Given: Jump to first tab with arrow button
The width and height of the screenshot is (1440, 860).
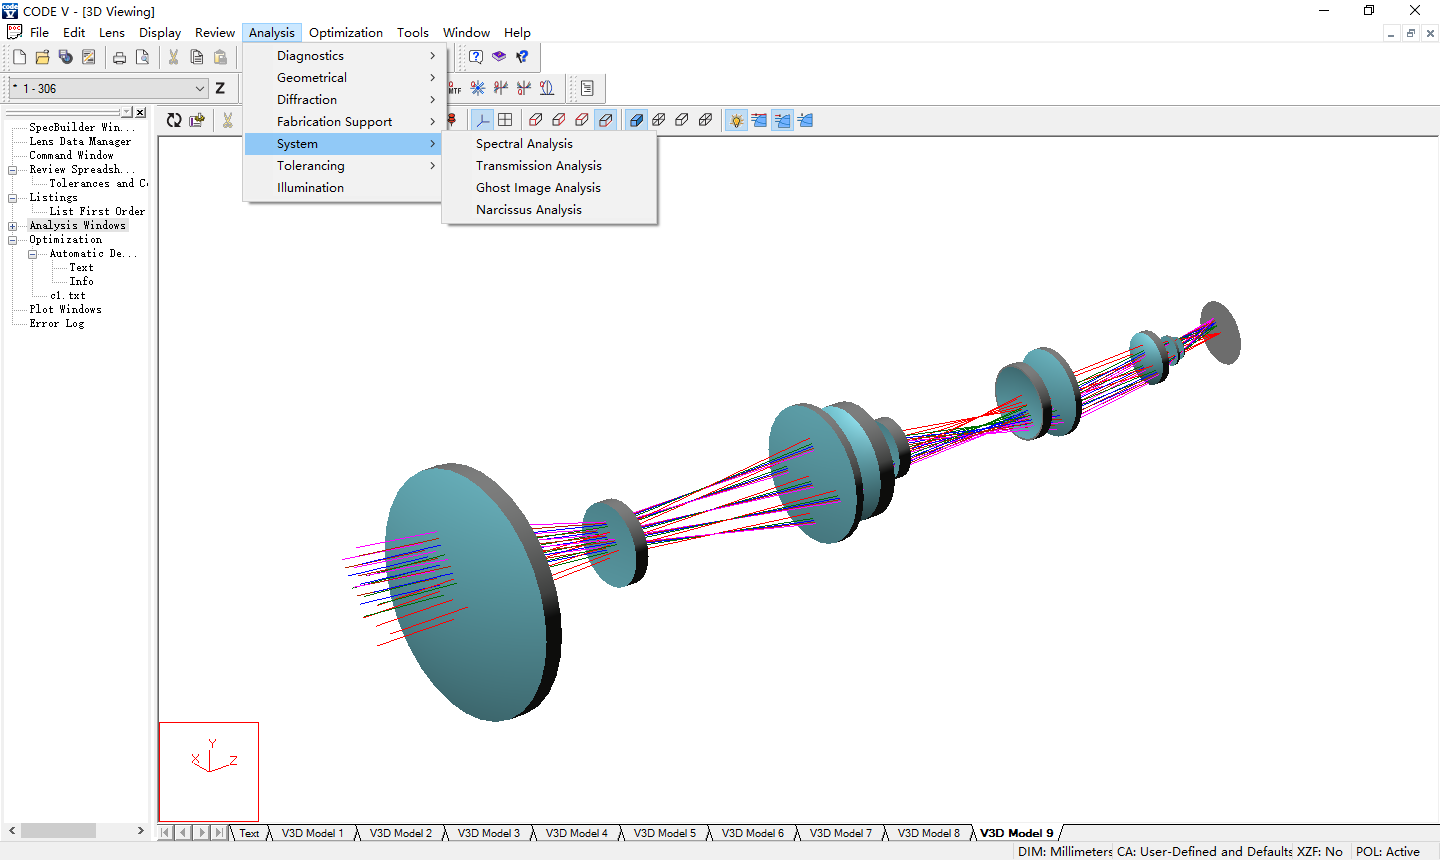Looking at the screenshot, I should click(166, 832).
